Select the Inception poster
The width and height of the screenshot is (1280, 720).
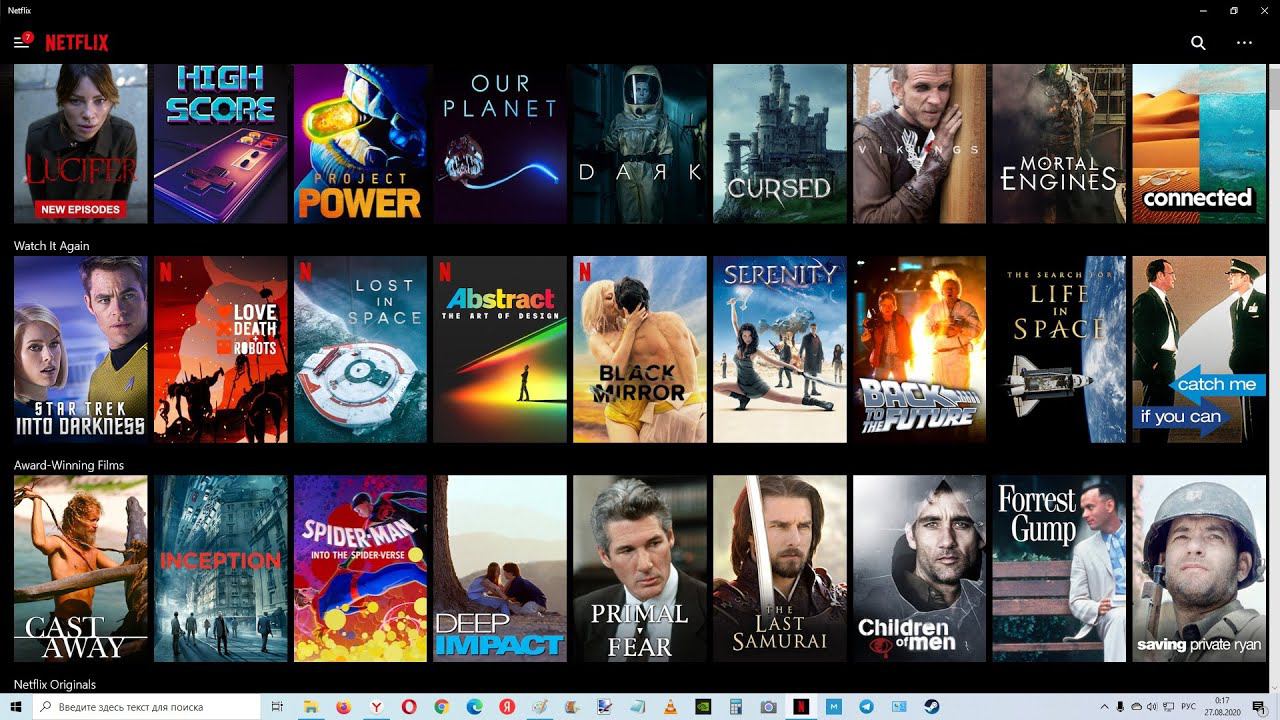click(221, 568)
